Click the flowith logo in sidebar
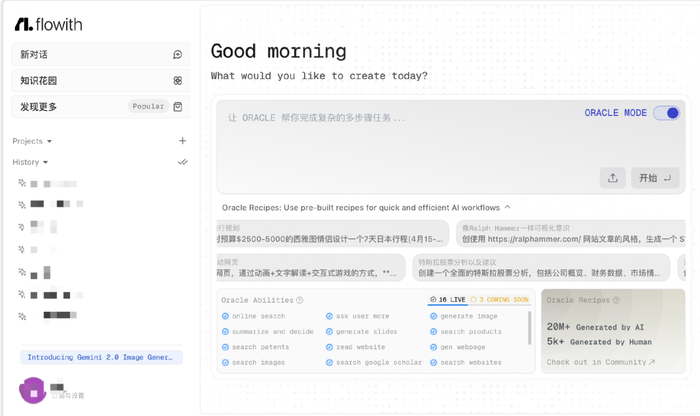The image size is (700, 416). (49, 24)
